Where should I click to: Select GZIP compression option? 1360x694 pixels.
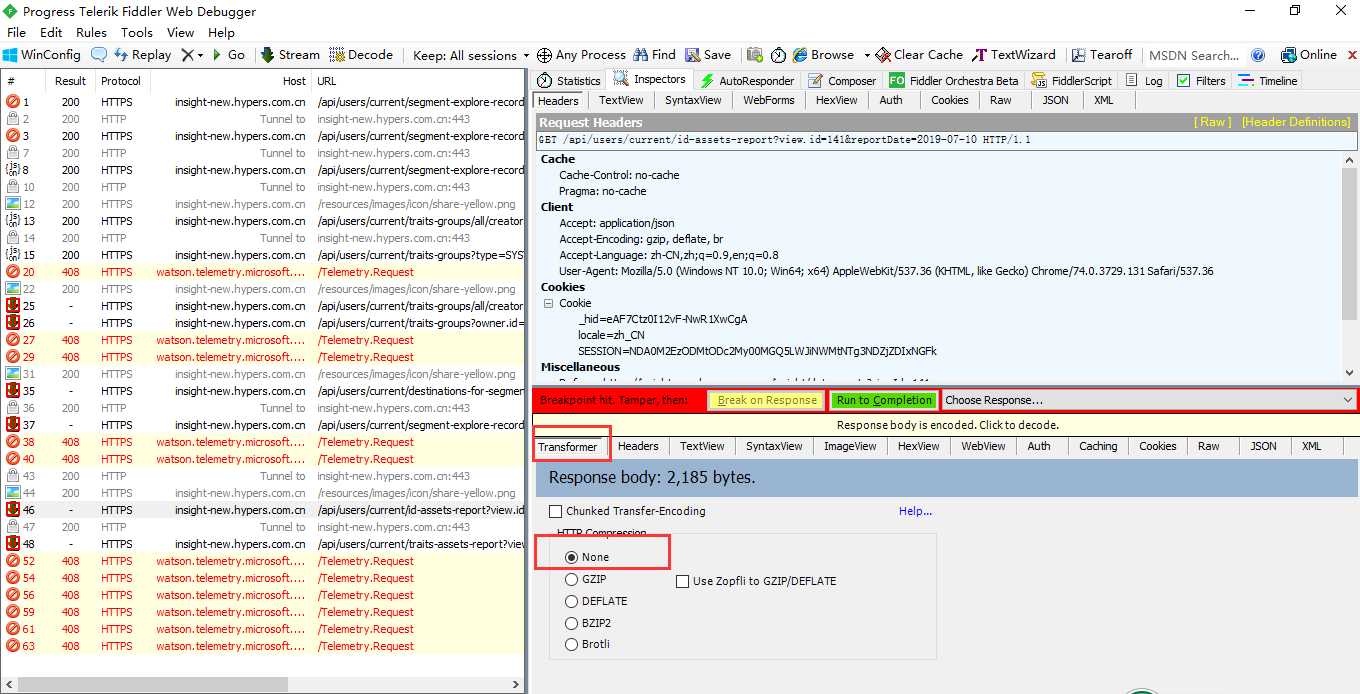[572, 579]
